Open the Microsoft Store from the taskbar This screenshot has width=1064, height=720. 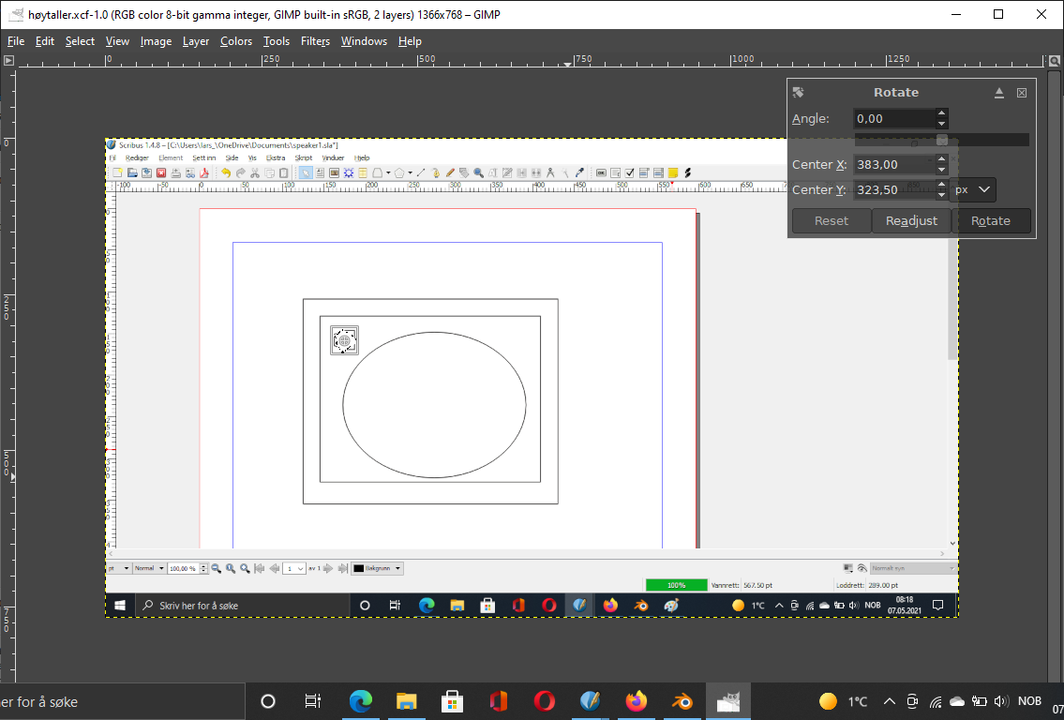[x=452, y=701]
